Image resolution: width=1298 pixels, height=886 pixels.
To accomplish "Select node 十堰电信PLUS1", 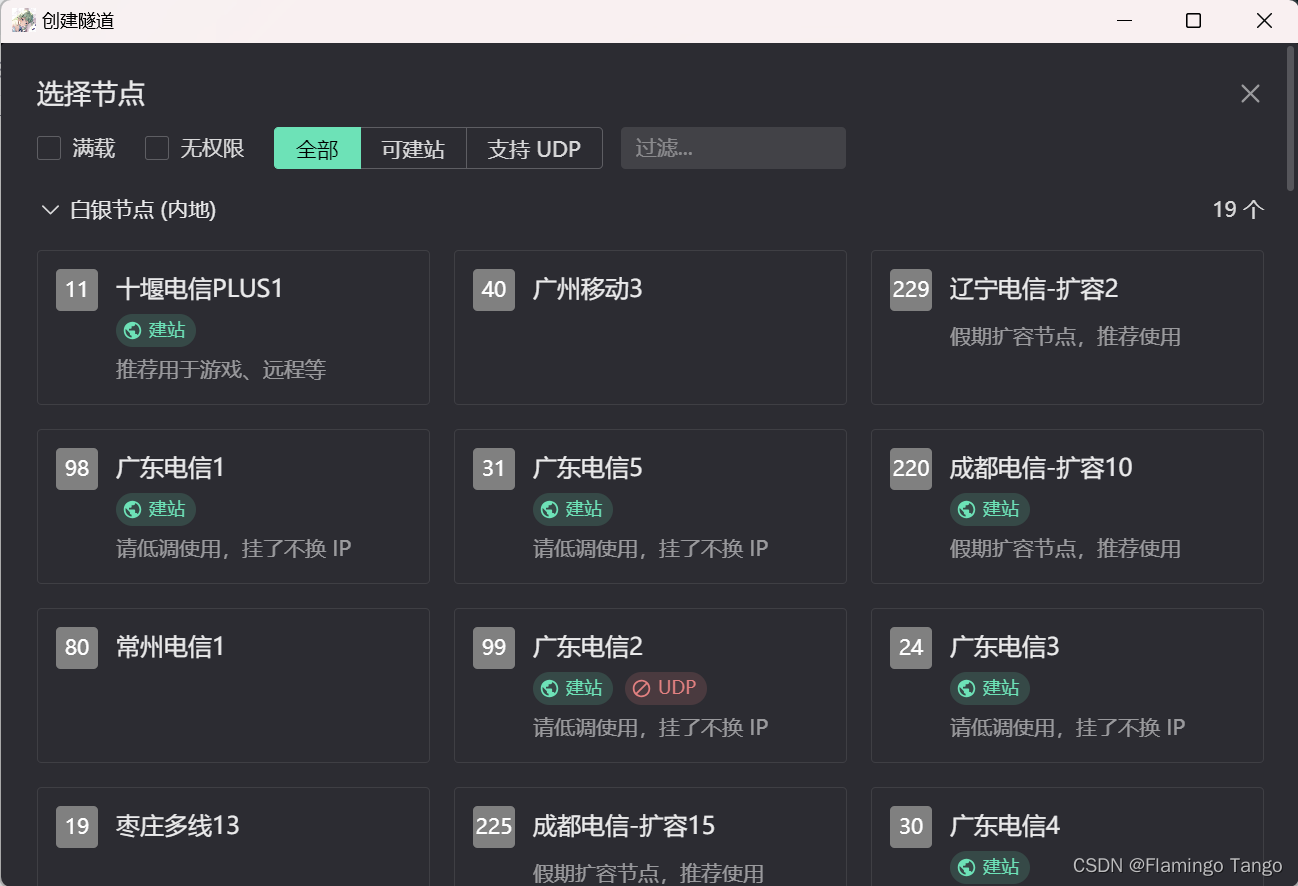I will click(x=233, y=327).
